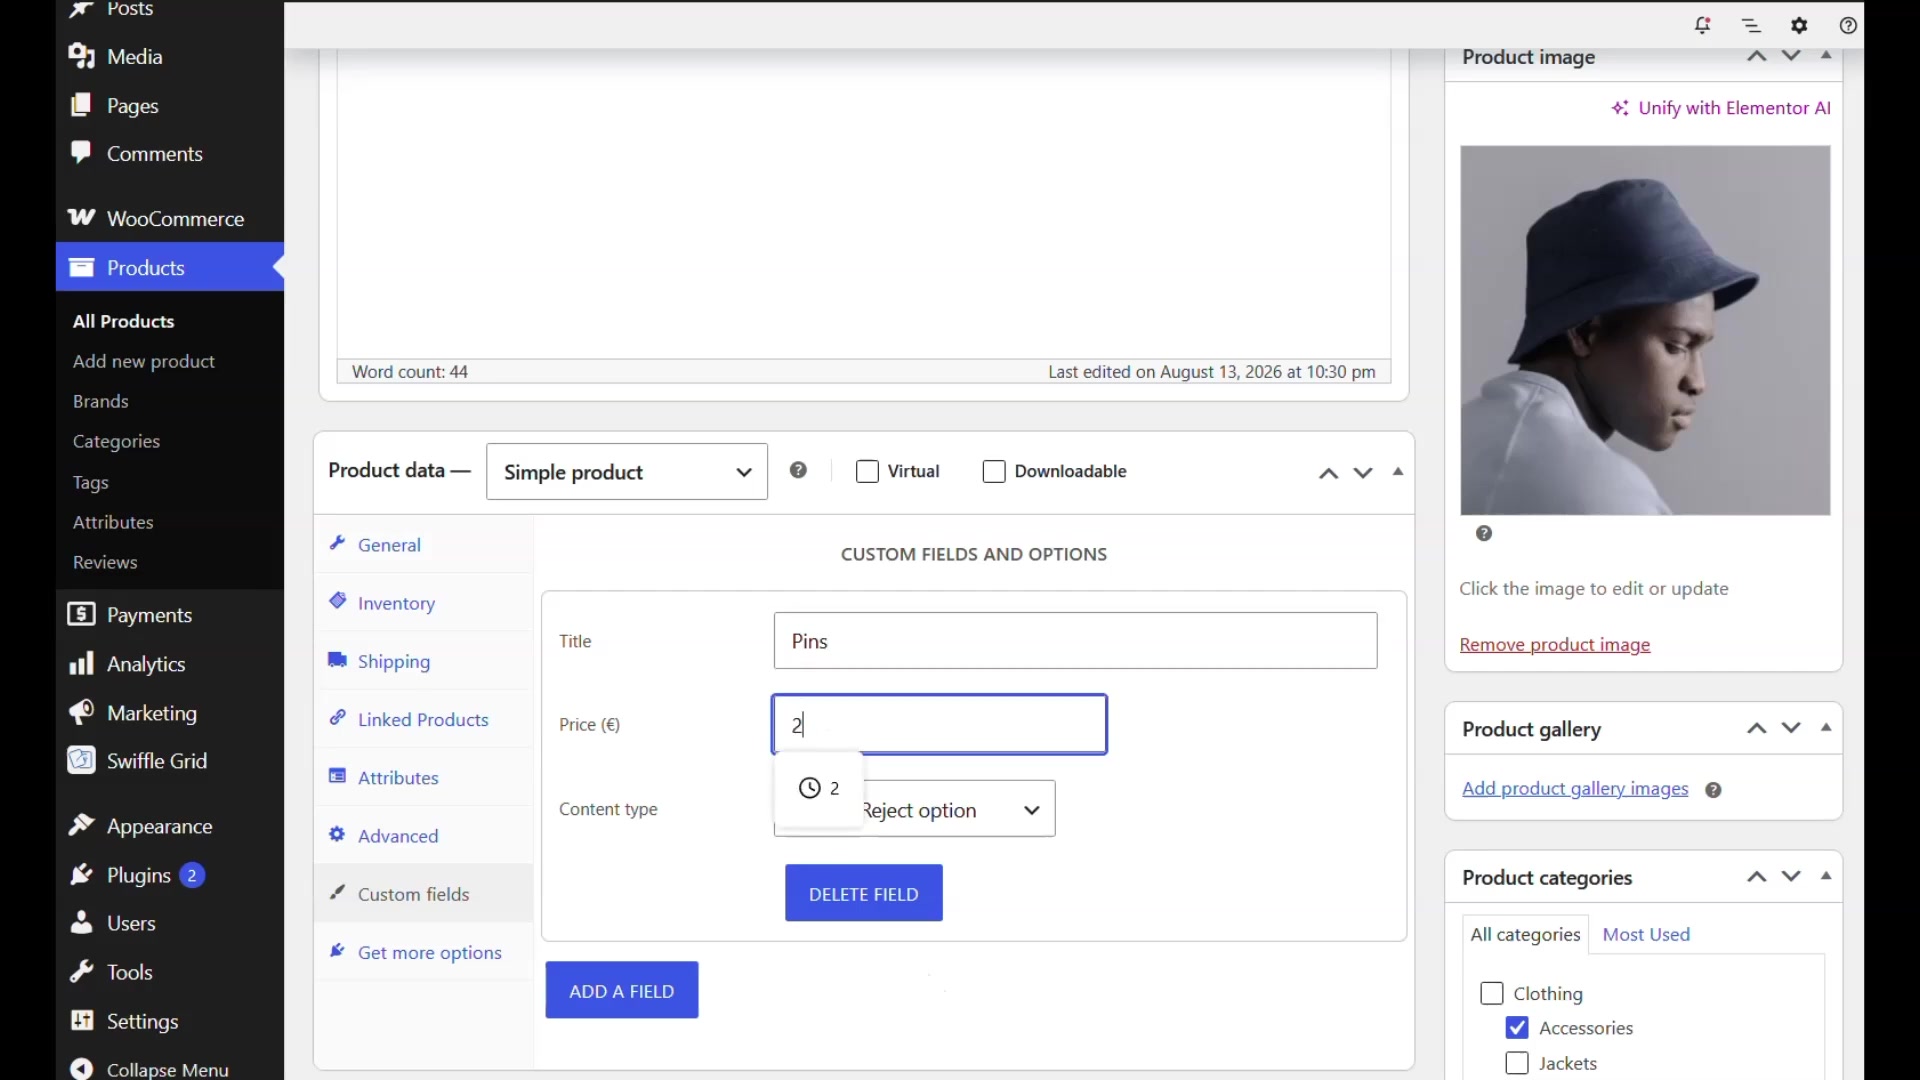This screenshot has height=1080, width=1920.
Task: Click the help question mark in top bar
Action: coord(1848,25)
